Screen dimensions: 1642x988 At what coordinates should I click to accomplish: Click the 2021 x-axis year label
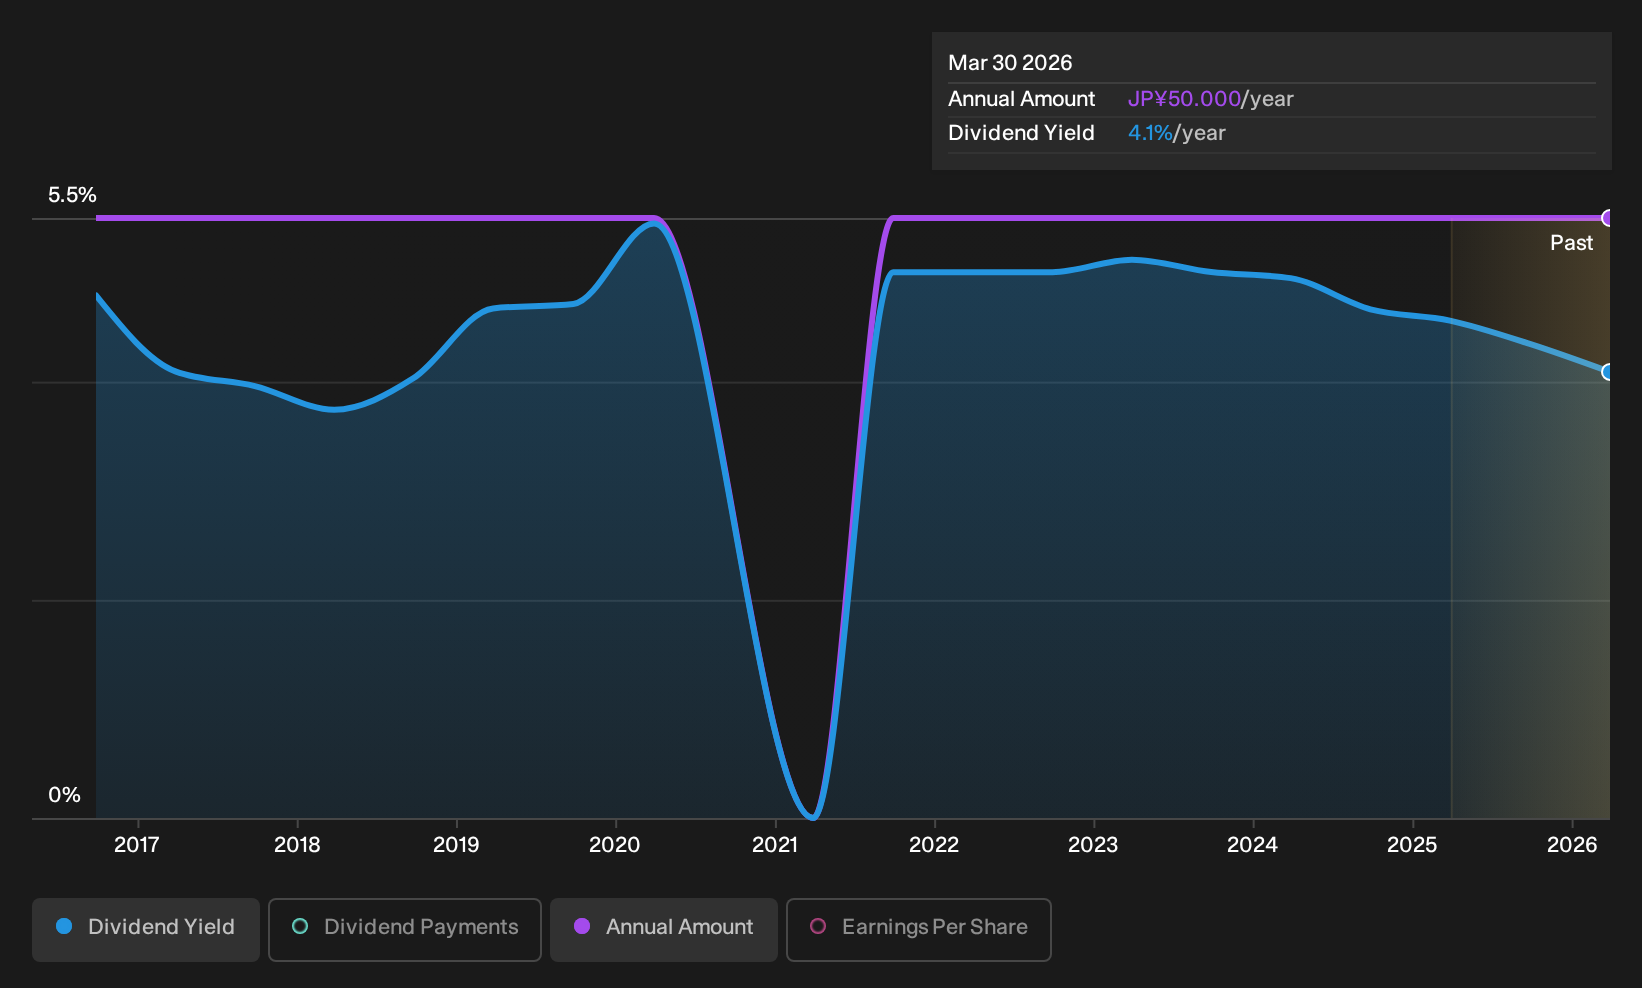click(x=775, y=845)
